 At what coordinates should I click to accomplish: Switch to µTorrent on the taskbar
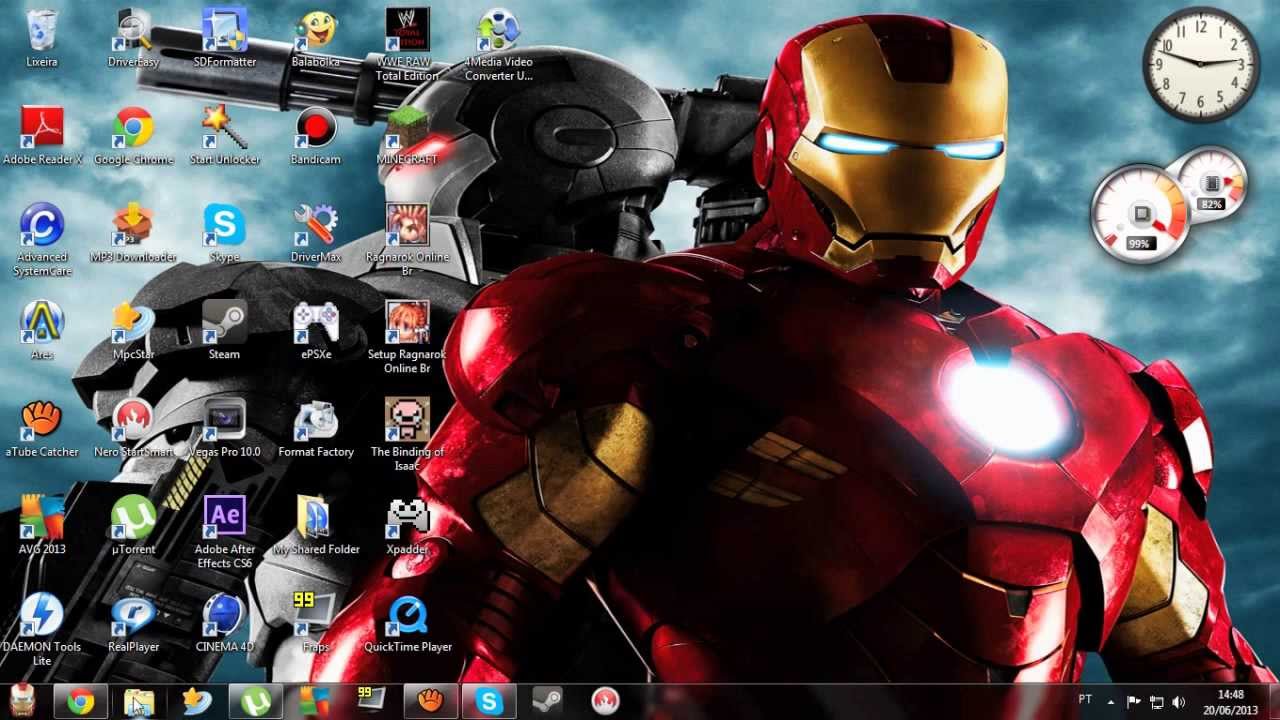pos(255,701)
